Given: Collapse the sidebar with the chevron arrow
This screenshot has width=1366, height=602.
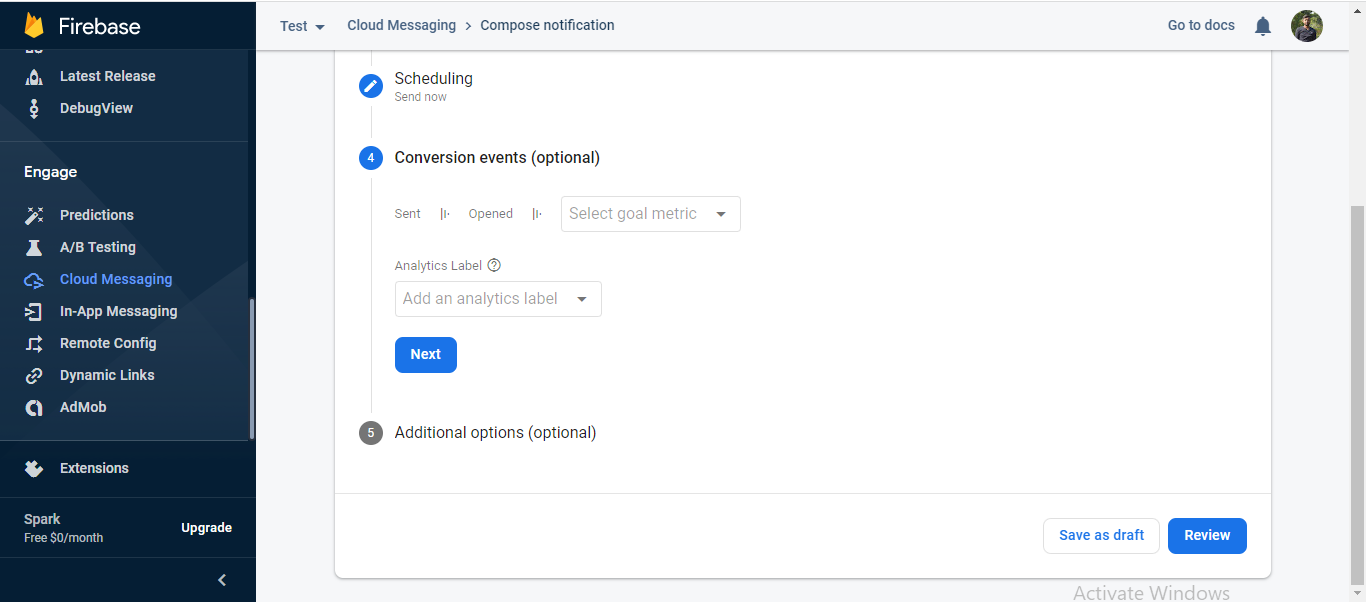Looking at the screenshot, I should coord(221,579).
